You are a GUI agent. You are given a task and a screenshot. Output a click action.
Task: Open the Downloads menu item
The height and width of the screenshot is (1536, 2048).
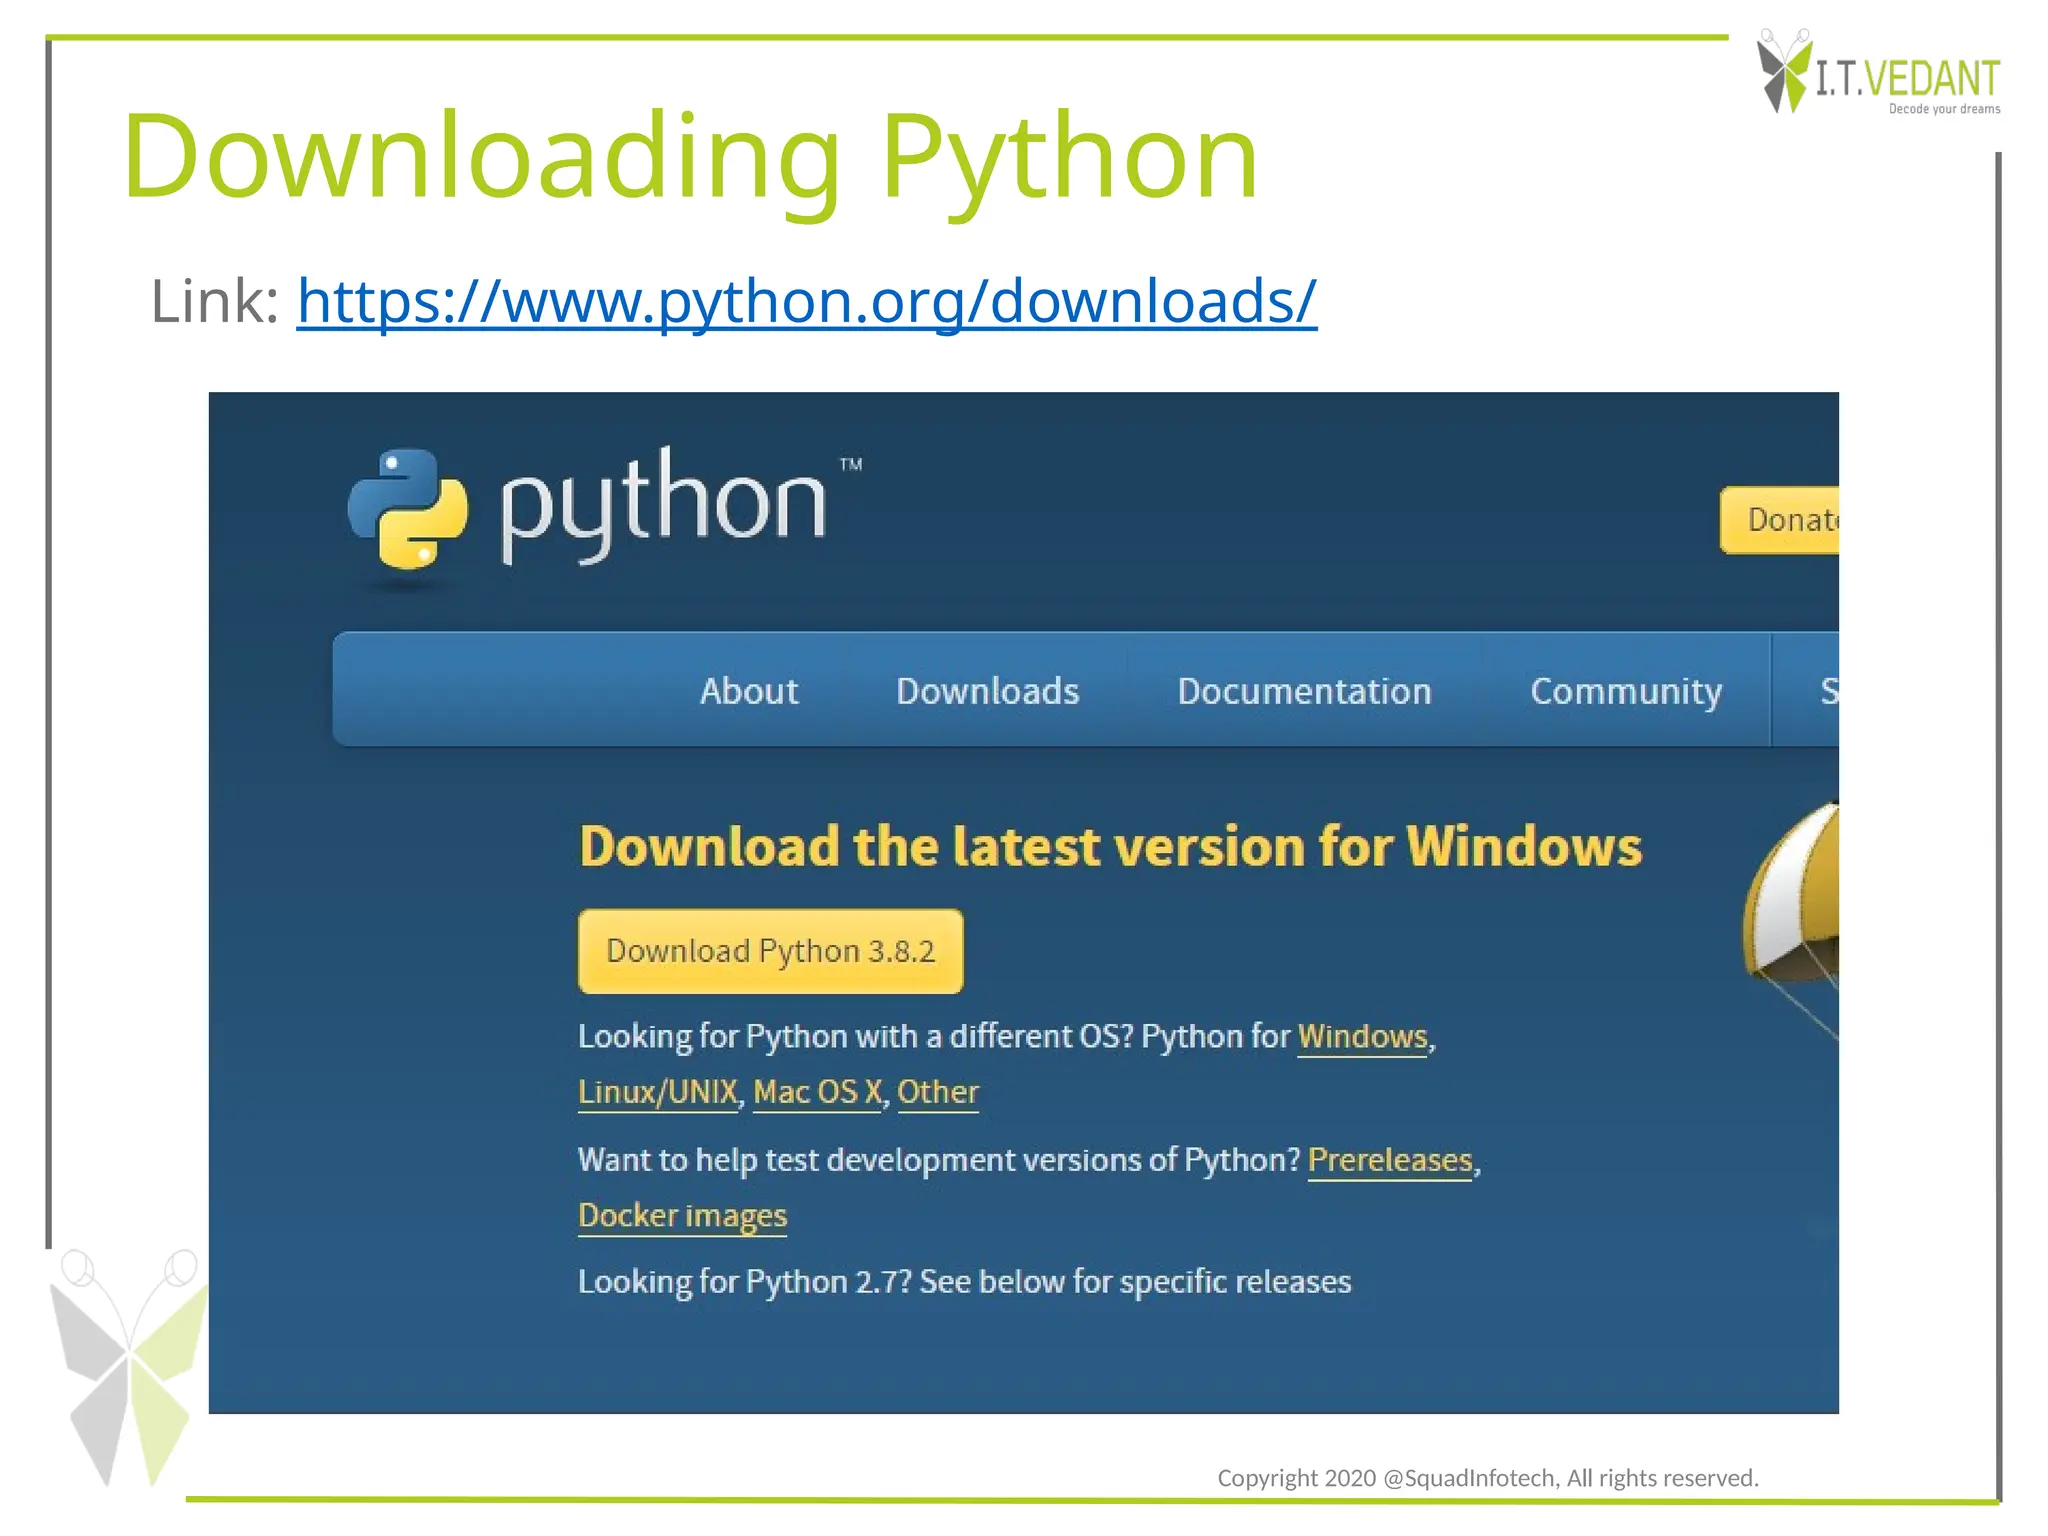pyautogui.click(x=987, y=691)
